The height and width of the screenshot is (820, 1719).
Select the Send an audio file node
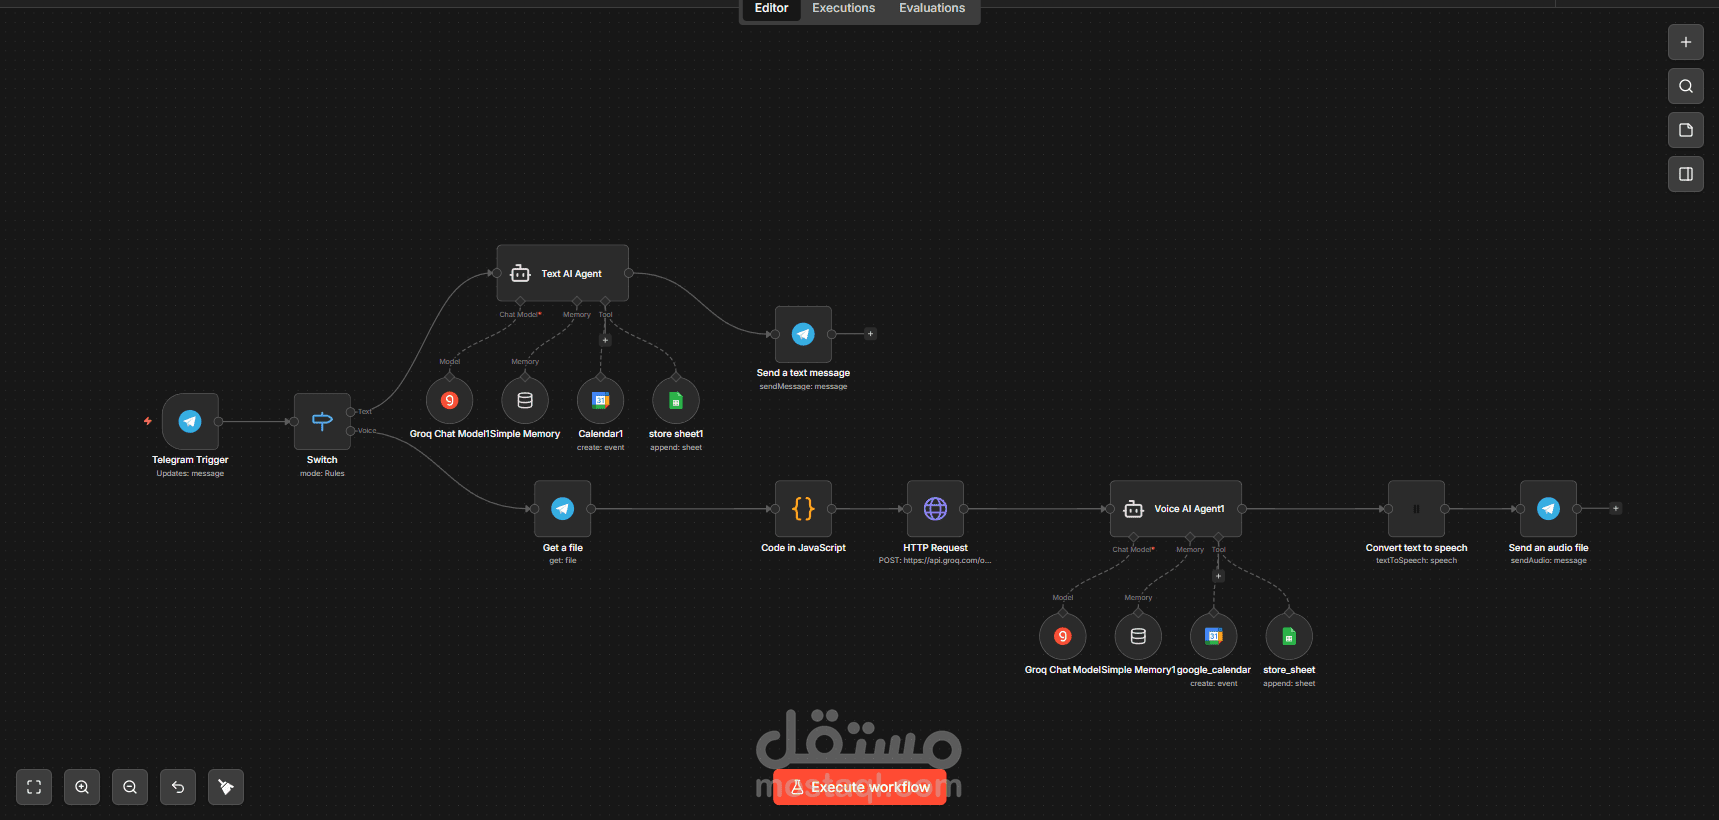(1548, 509)
